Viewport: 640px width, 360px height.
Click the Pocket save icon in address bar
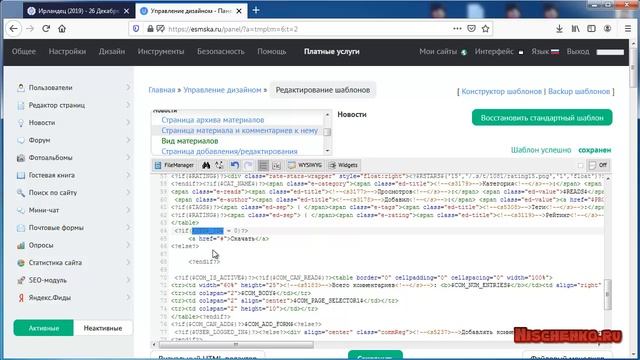pyautogui.click(x=471, y=29)
